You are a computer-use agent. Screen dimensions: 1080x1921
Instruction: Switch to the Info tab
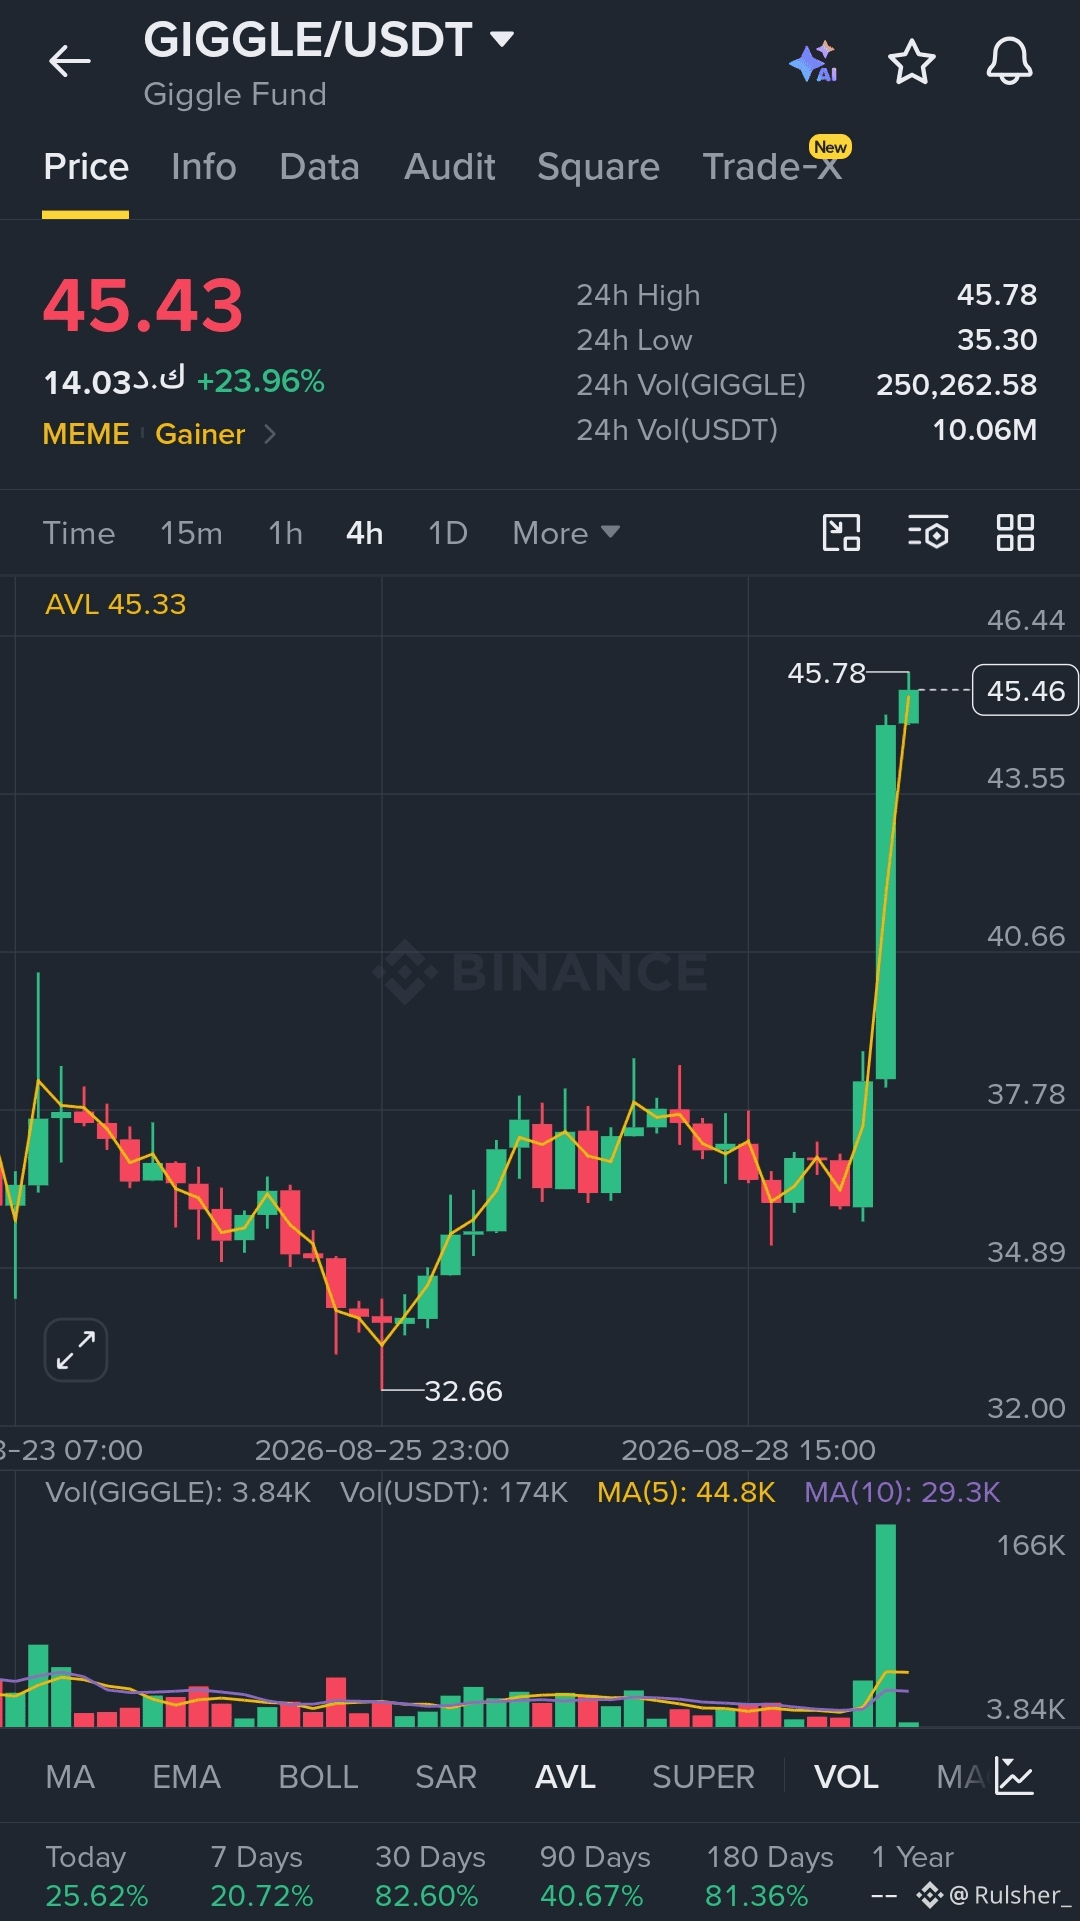click(x=204, y=167)
